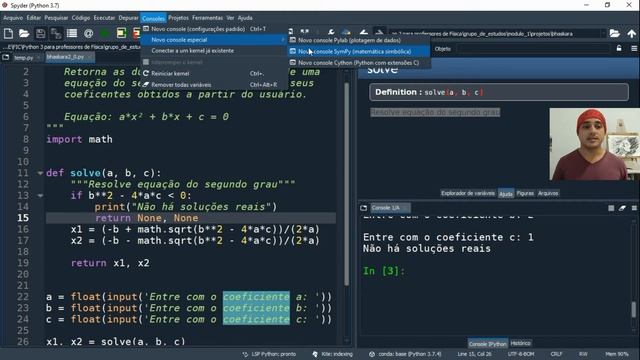Go to the parent directory up arrow
The image size is (640, 360).
tap(631, 33)
